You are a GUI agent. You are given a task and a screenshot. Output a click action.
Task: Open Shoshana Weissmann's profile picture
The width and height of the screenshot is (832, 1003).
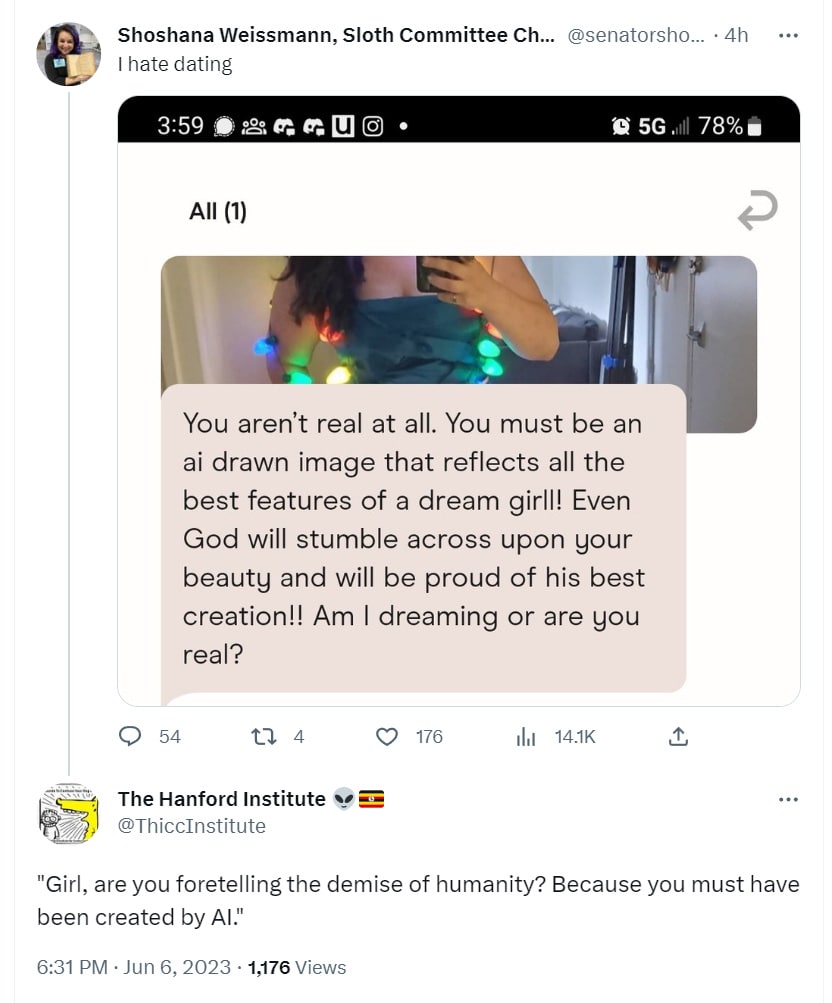point(68,54)
